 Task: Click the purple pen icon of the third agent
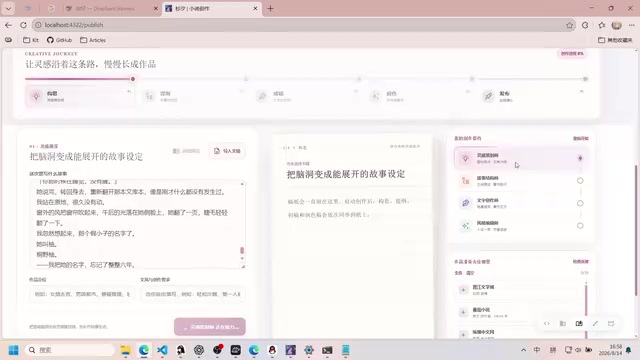click(465, 203)
